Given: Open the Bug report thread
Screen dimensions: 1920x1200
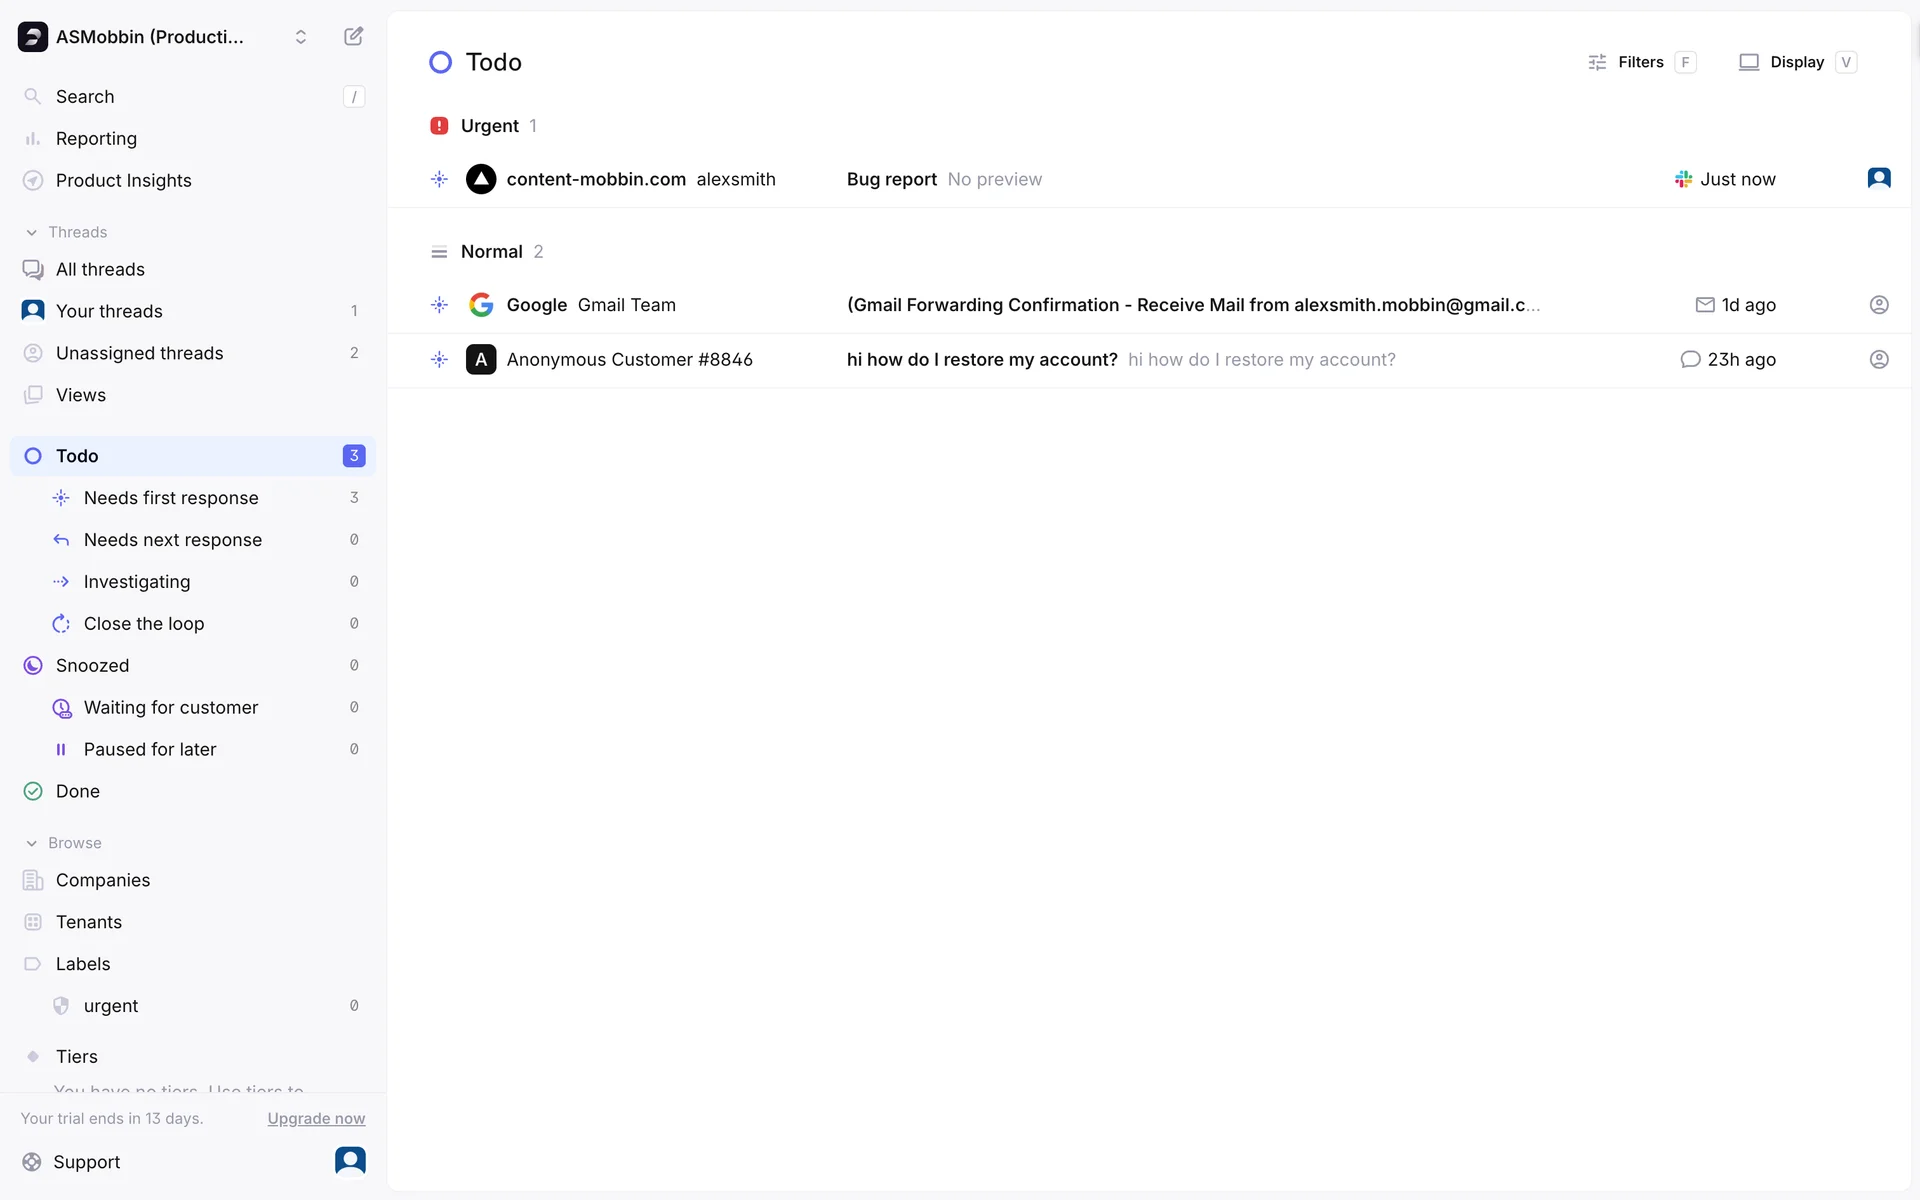Looking at the screenshot, I should click(891, 179).
